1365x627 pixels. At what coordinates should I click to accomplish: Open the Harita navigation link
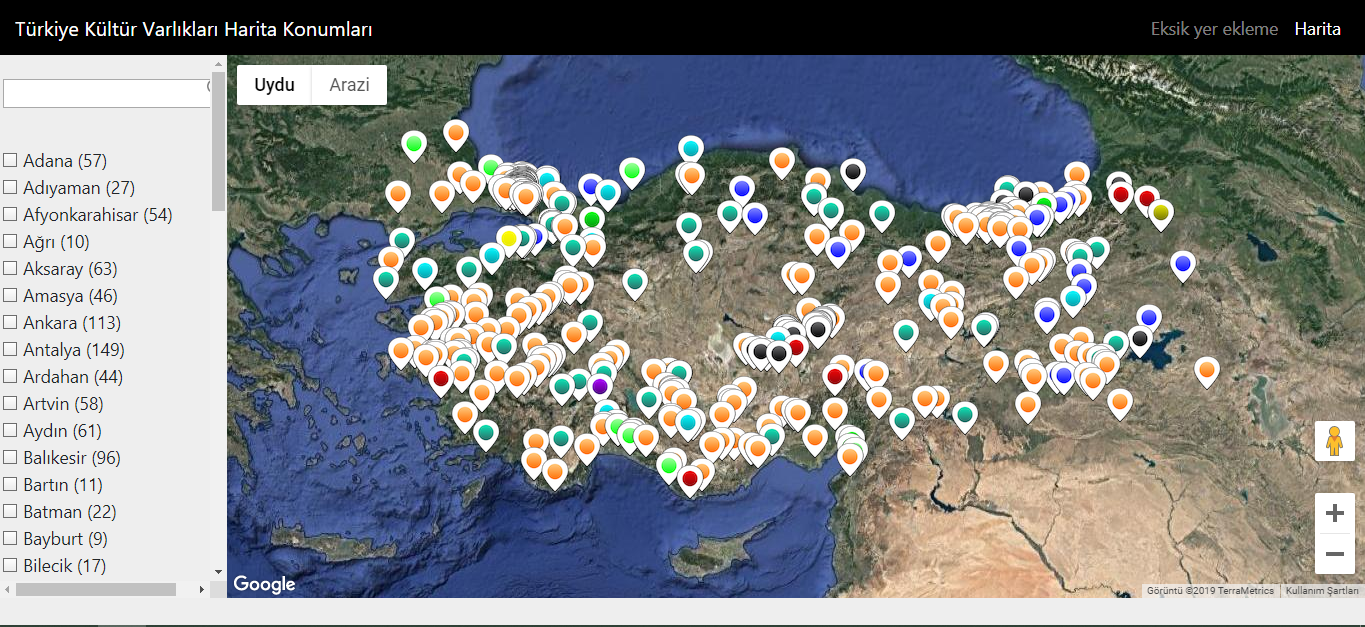[1317, 29]
